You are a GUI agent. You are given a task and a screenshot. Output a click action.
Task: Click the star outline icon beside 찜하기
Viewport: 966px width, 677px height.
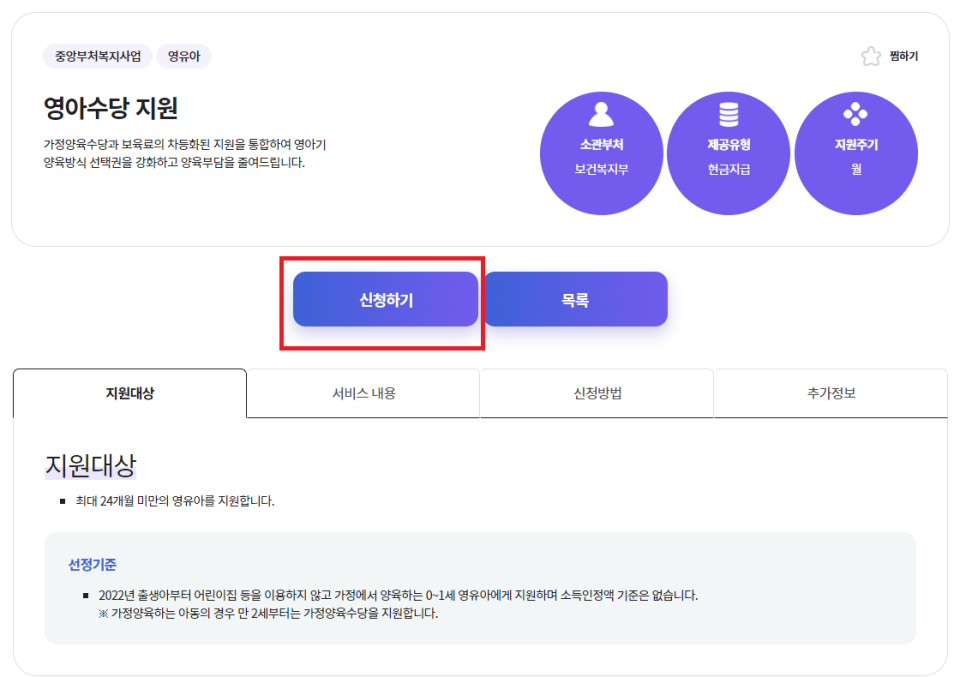(872, 56)
